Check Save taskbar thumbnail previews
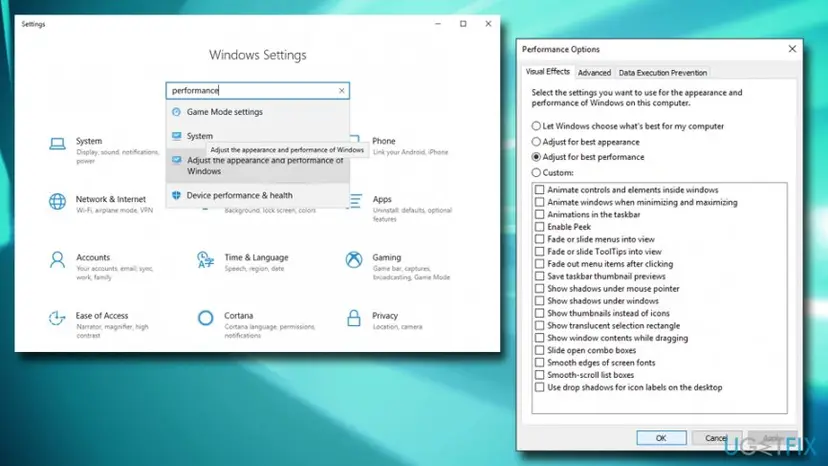 click(539, 276)
